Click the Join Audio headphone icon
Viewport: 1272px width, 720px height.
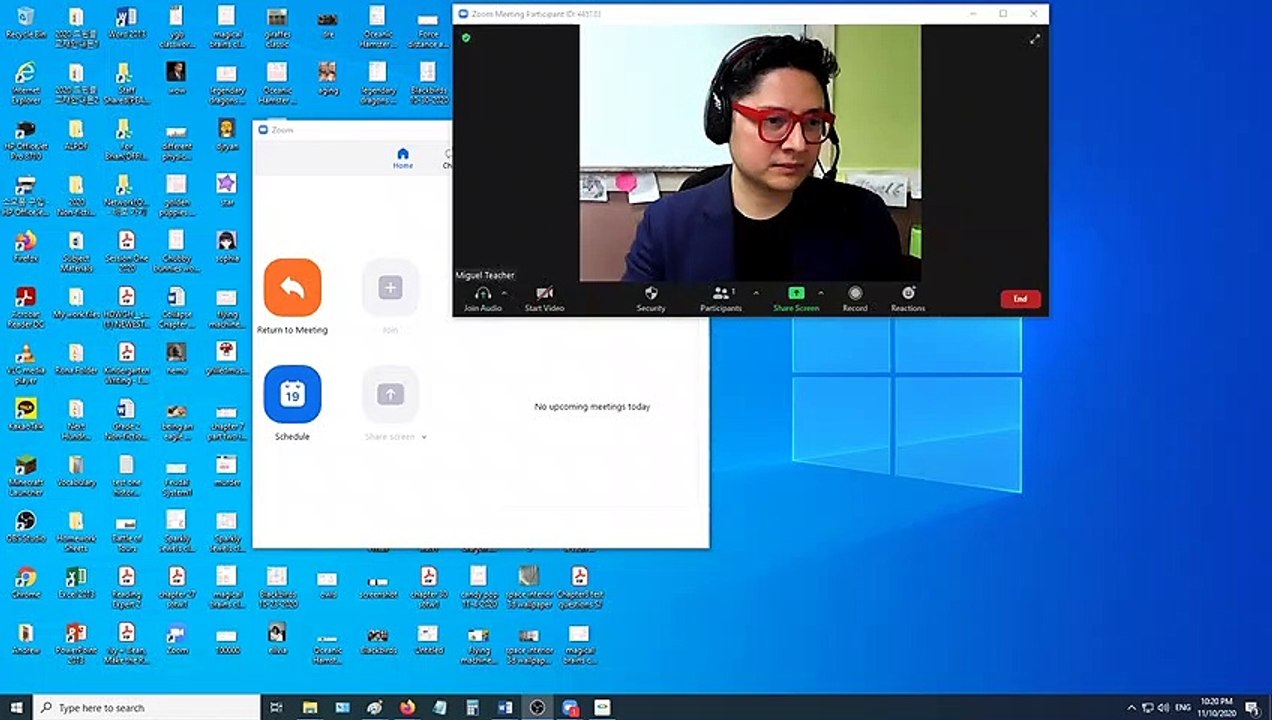[483, 293]
